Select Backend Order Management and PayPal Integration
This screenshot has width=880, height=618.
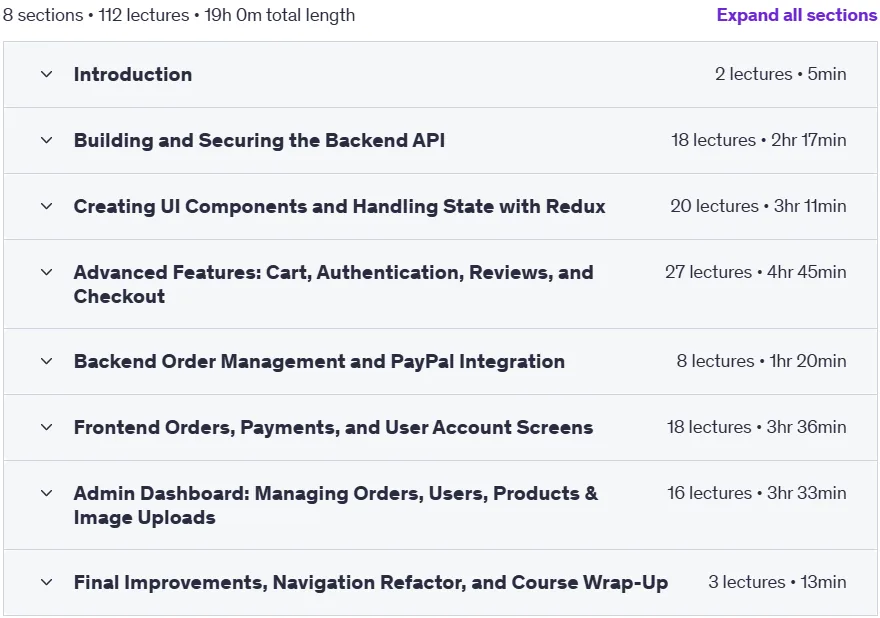[319, 361]
